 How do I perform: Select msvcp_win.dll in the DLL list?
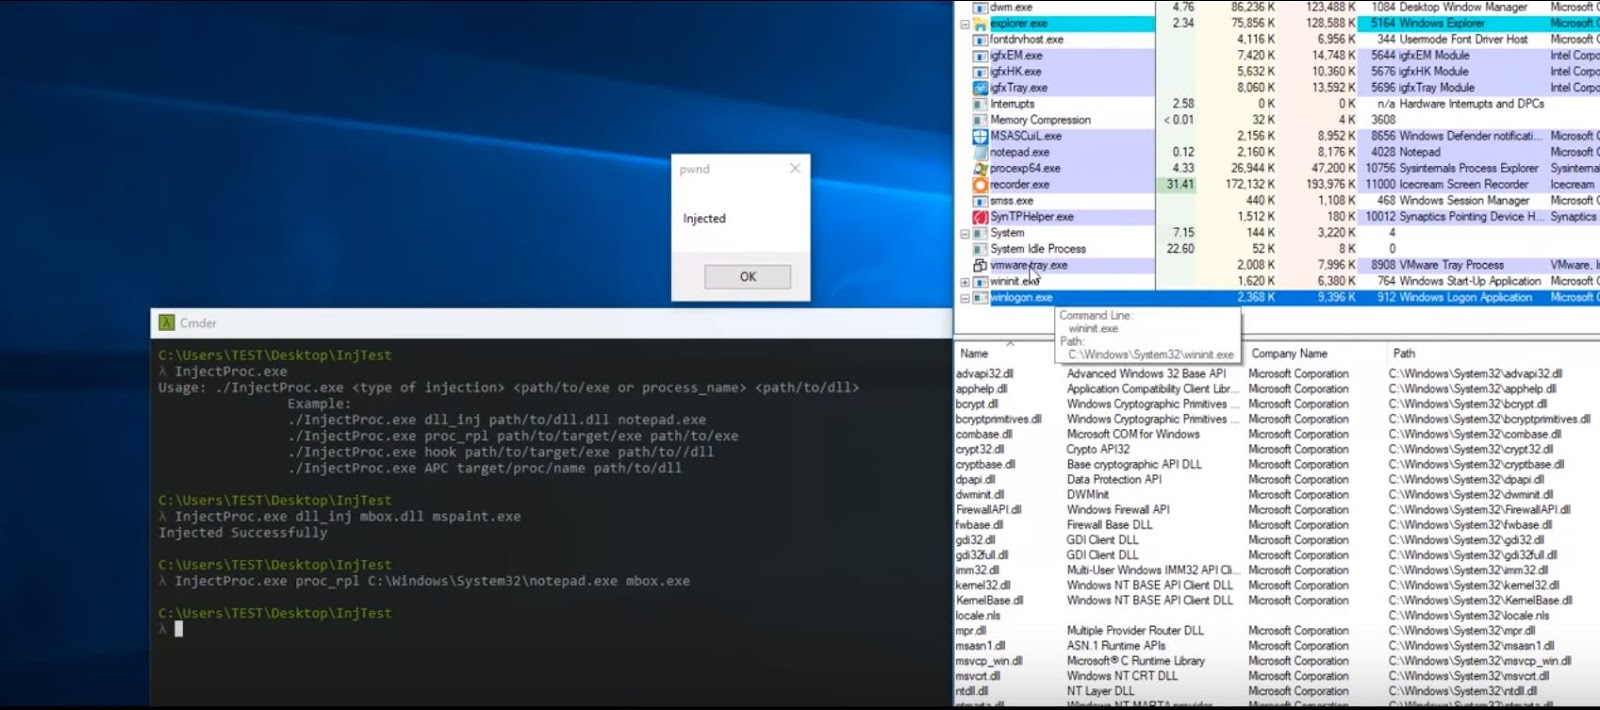coord(989,661)
